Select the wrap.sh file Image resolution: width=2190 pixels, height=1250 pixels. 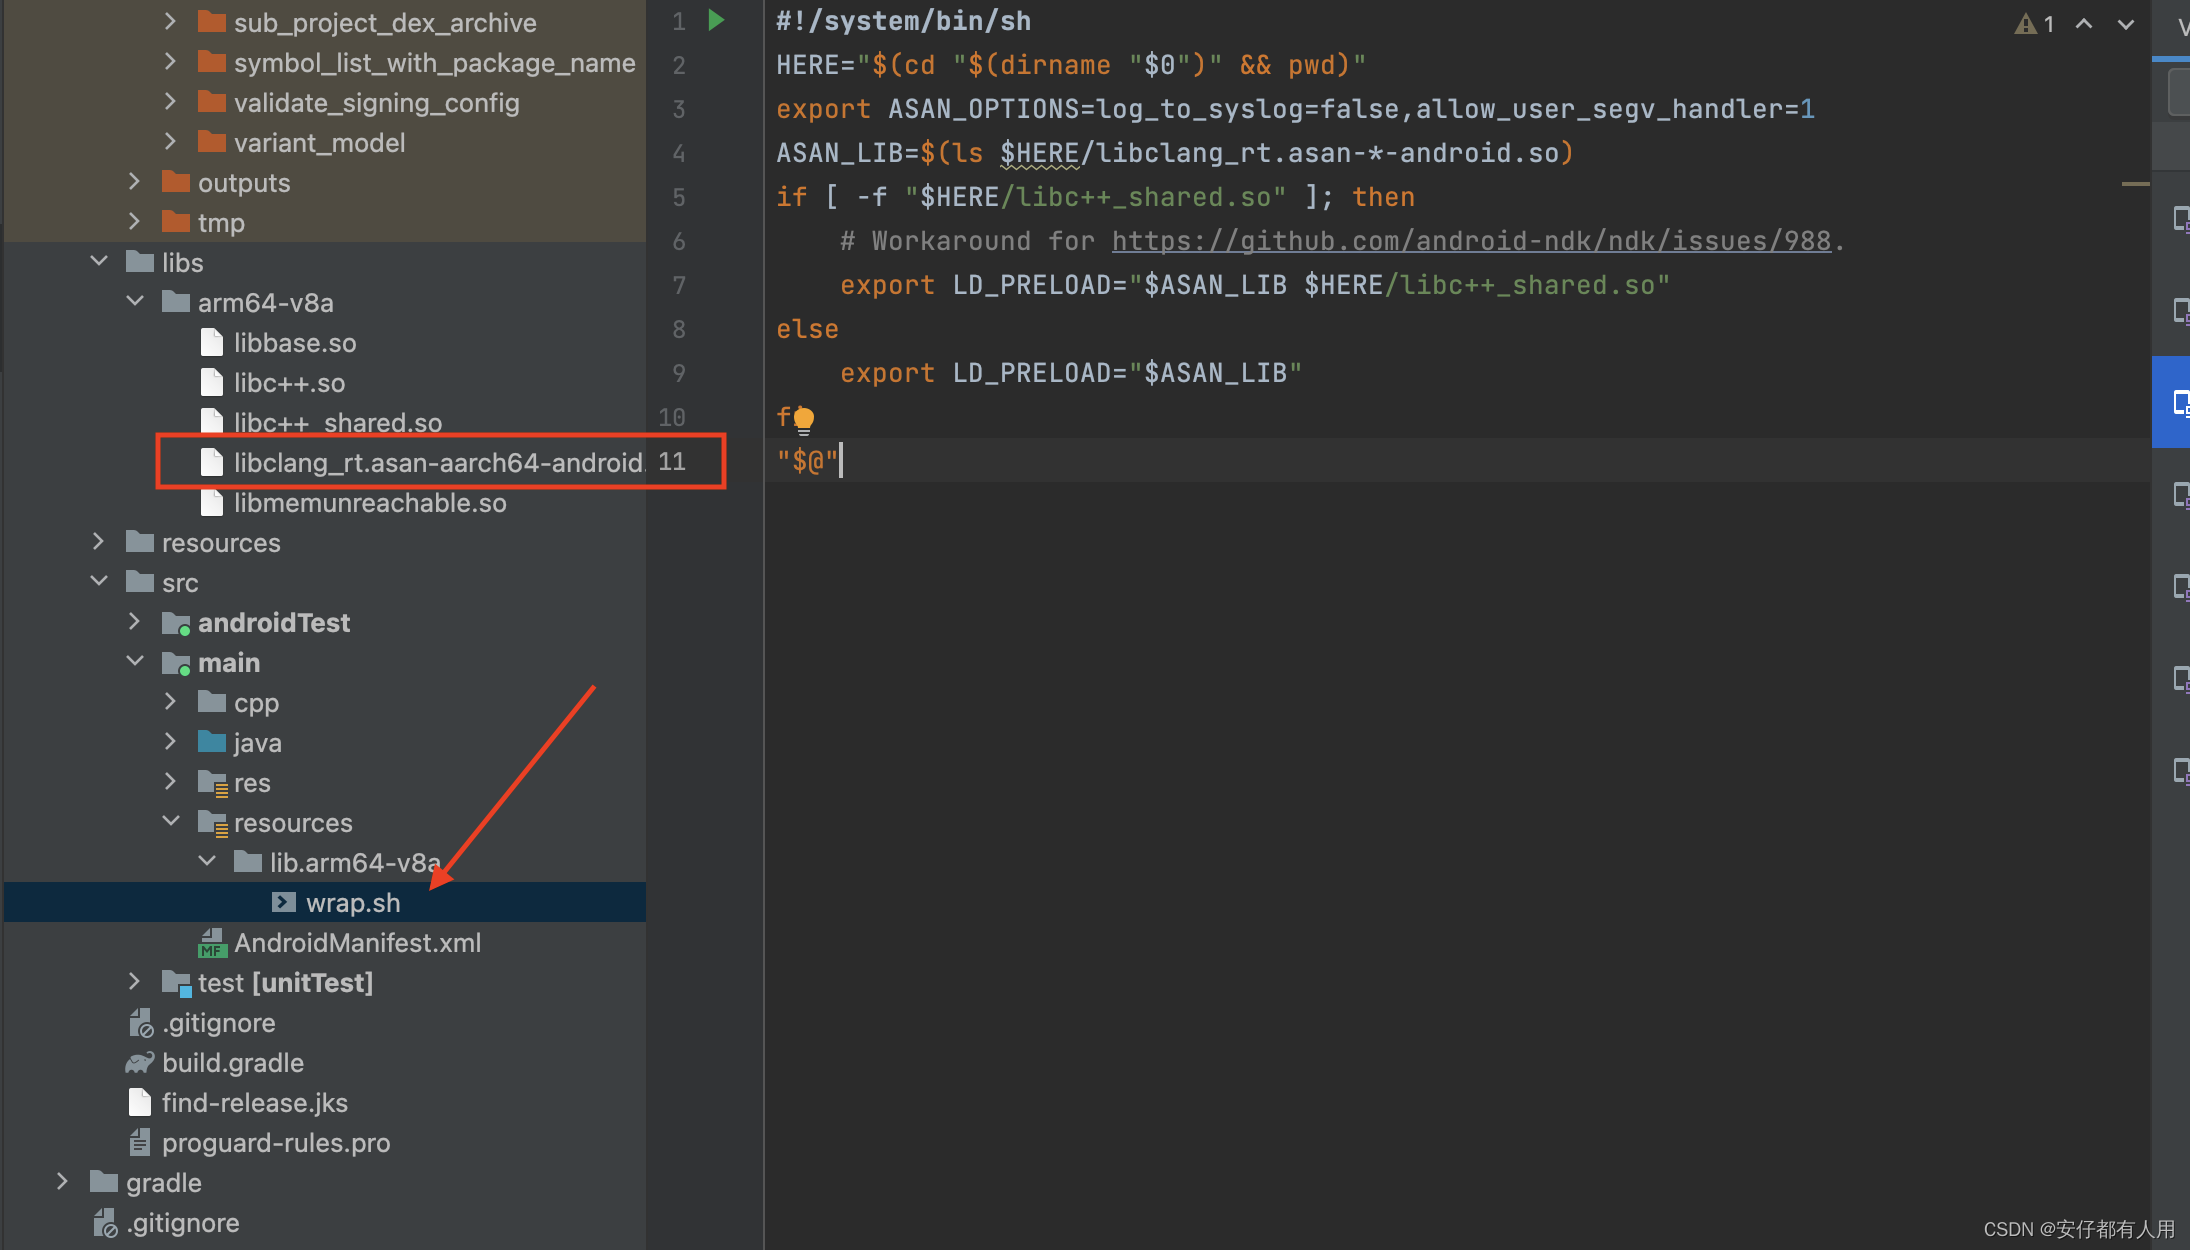tap(352, 903)
